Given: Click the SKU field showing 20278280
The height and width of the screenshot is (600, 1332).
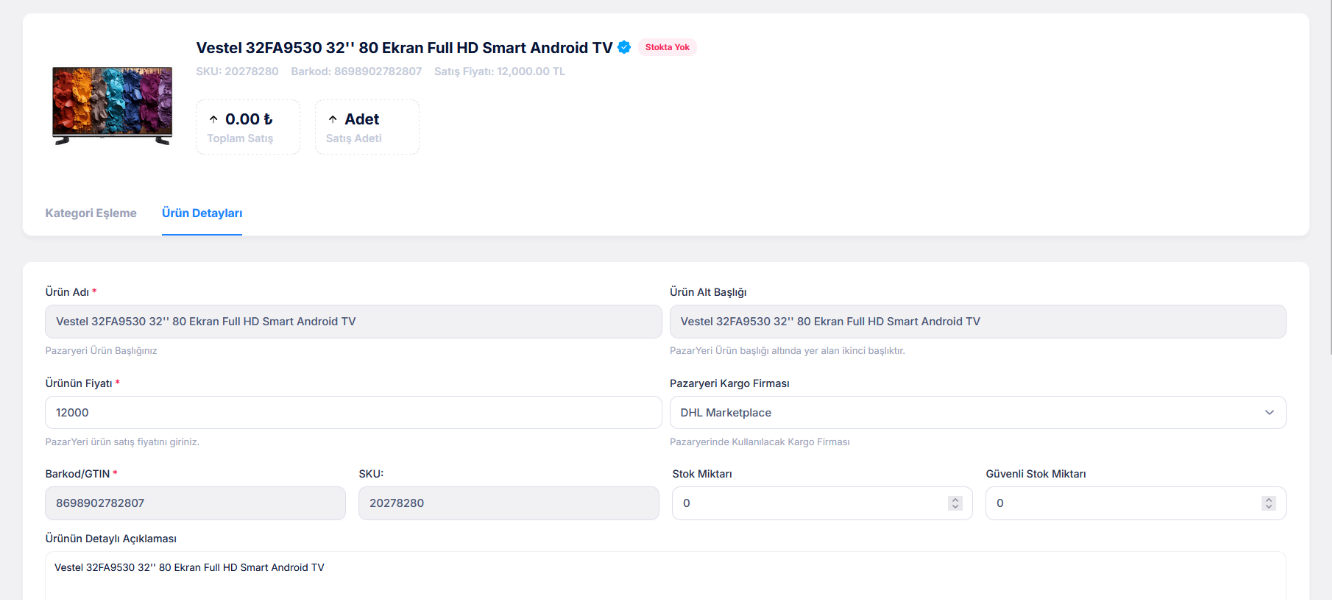Looking at the screenshot, I should coord(508,503).
